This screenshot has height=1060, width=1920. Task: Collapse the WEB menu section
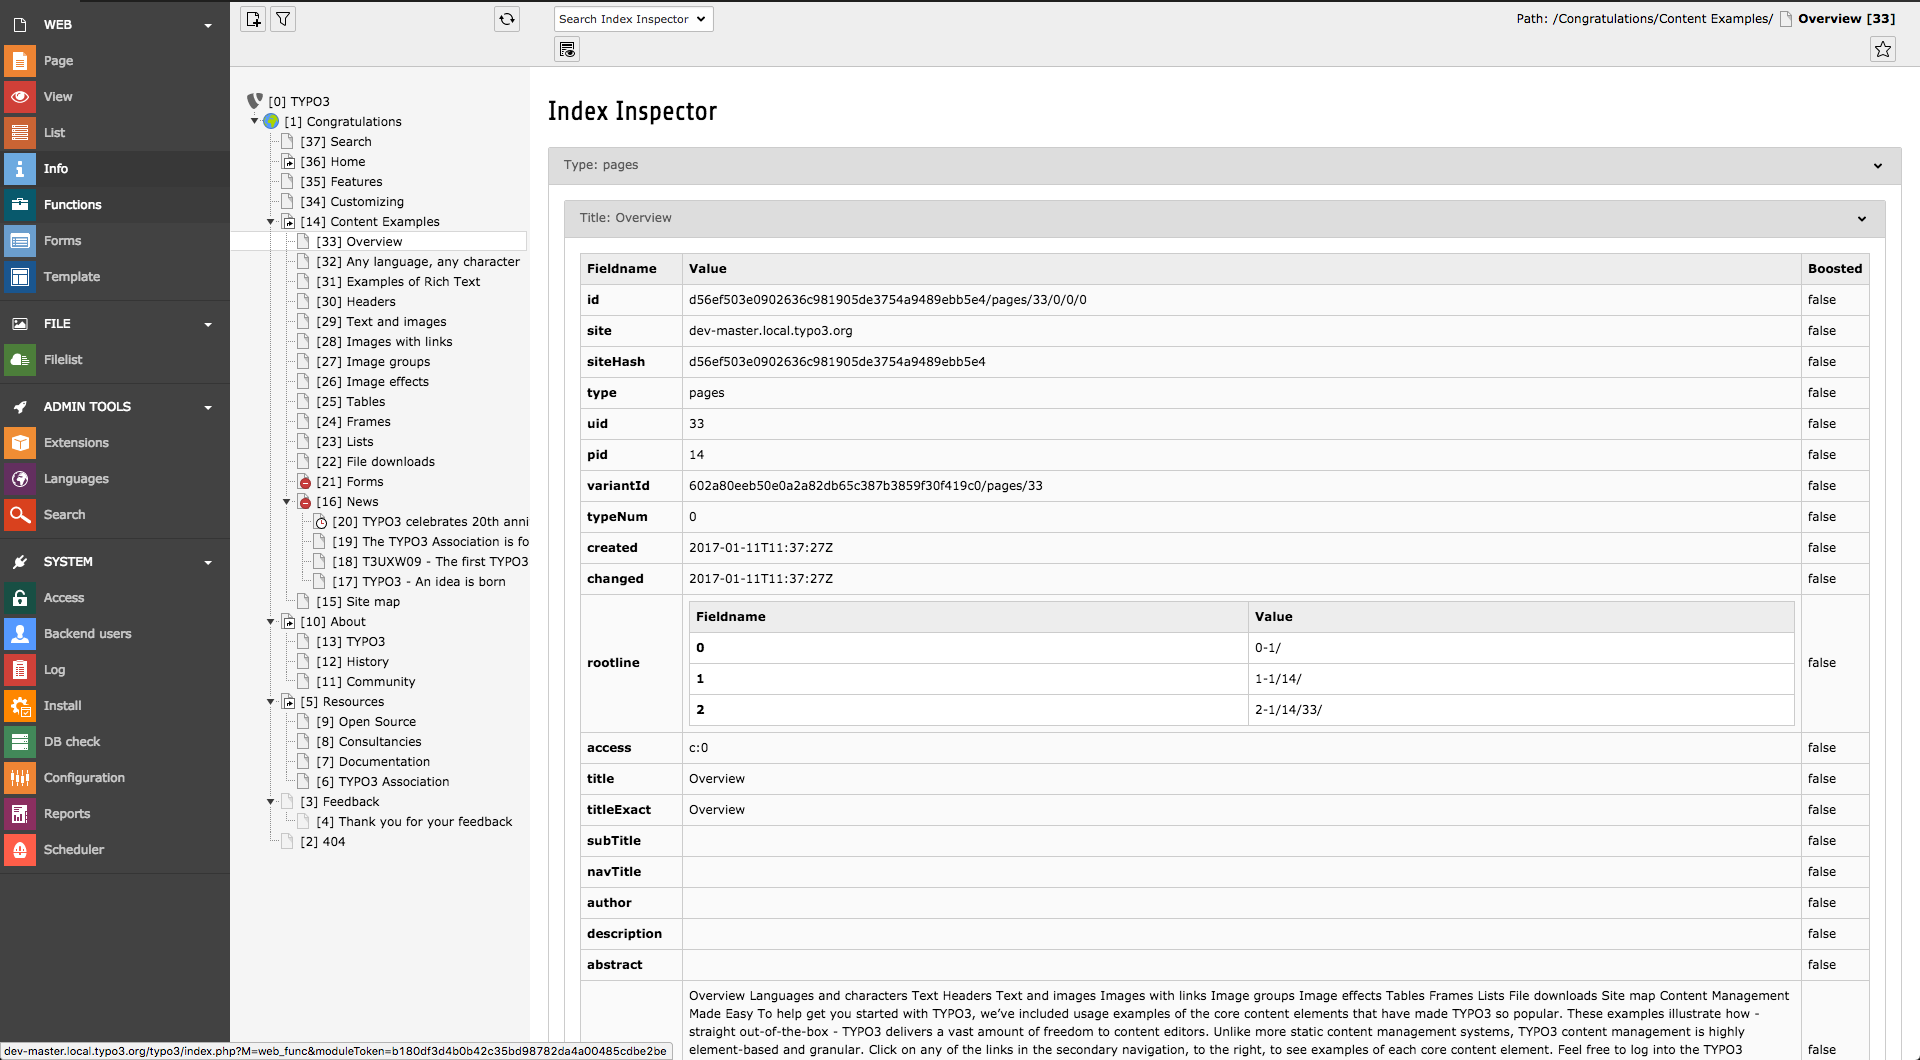tap(208, 25)
